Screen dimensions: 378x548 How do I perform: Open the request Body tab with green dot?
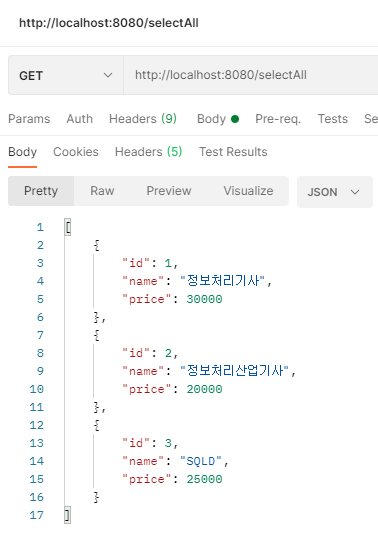[218, 119]
